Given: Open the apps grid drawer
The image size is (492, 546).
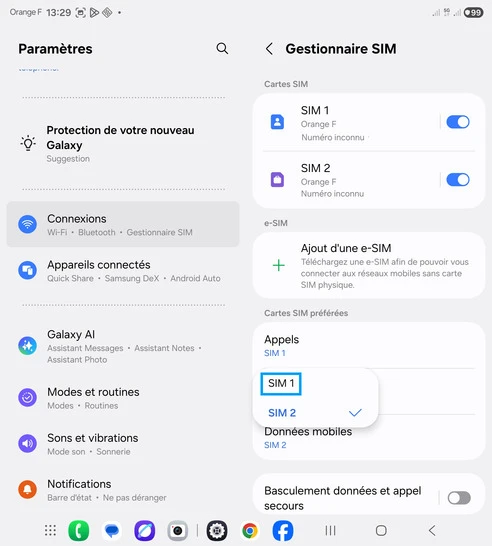Looking at the screenshot, I should (50, 530).
